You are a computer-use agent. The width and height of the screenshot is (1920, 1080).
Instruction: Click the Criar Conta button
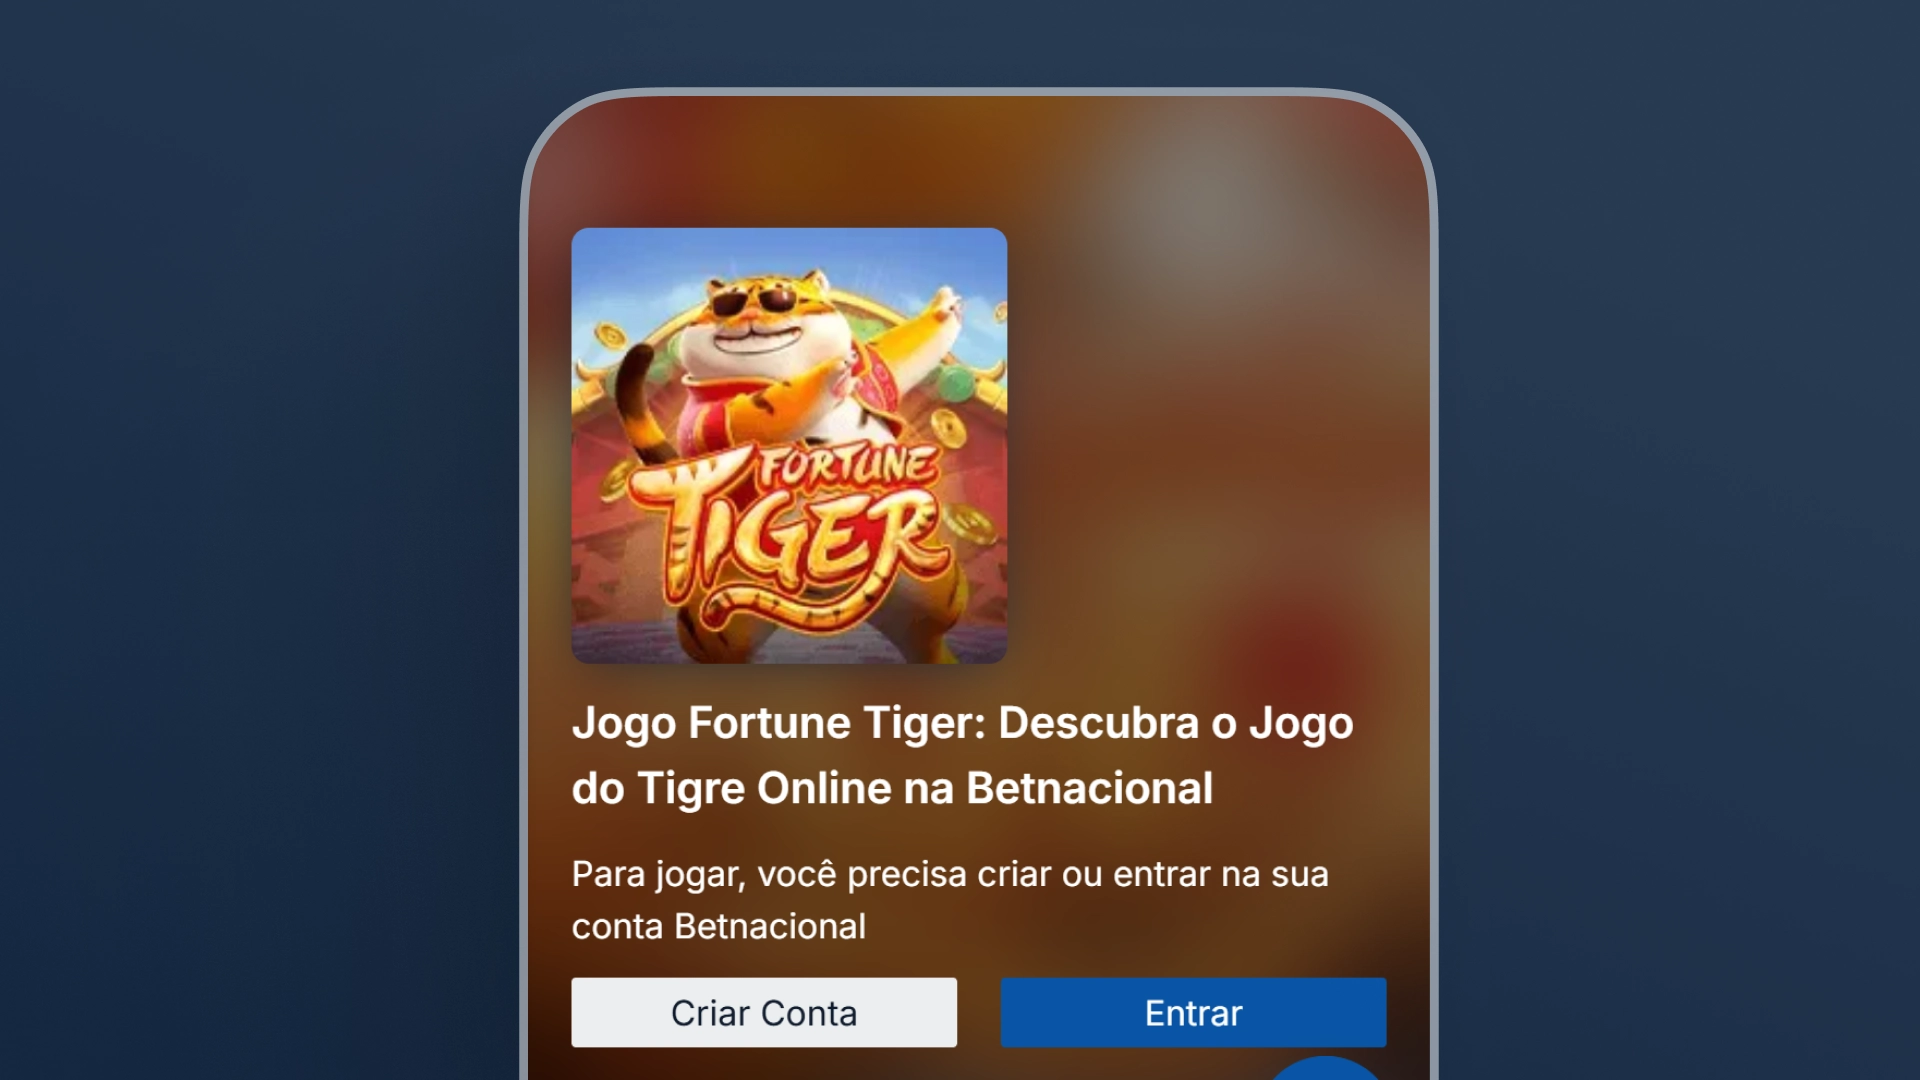[764, 1012]
